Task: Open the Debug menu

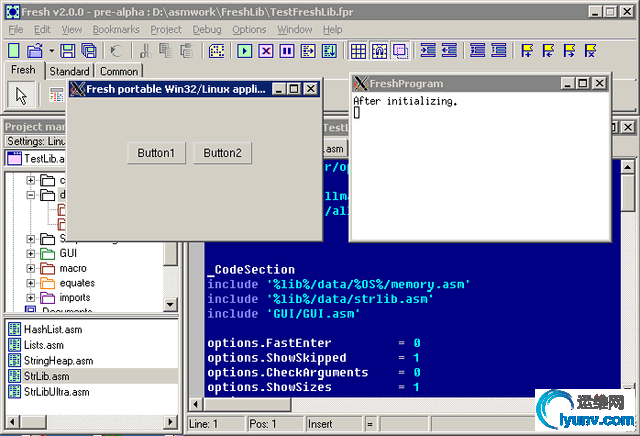Action: pyautogui.click(x=207, y=30)
